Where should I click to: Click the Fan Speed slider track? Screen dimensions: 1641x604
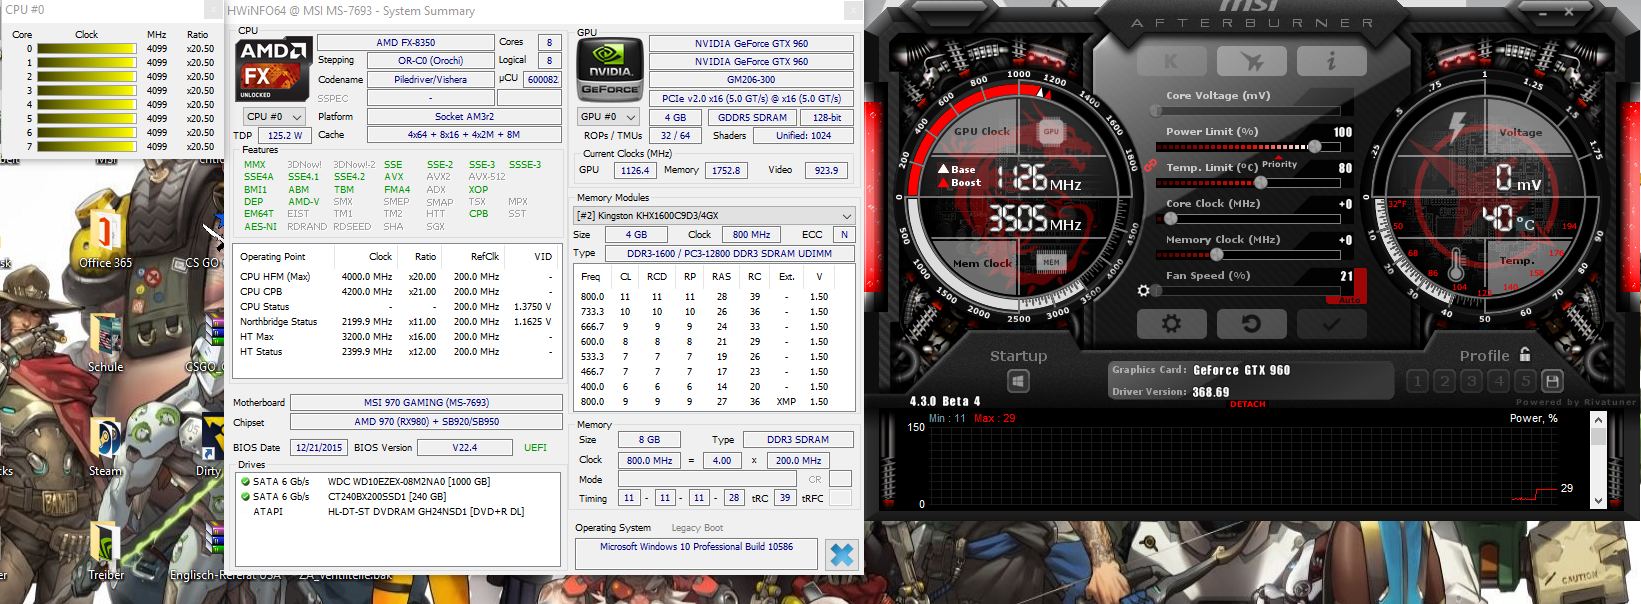click(x=1247, y=291)
